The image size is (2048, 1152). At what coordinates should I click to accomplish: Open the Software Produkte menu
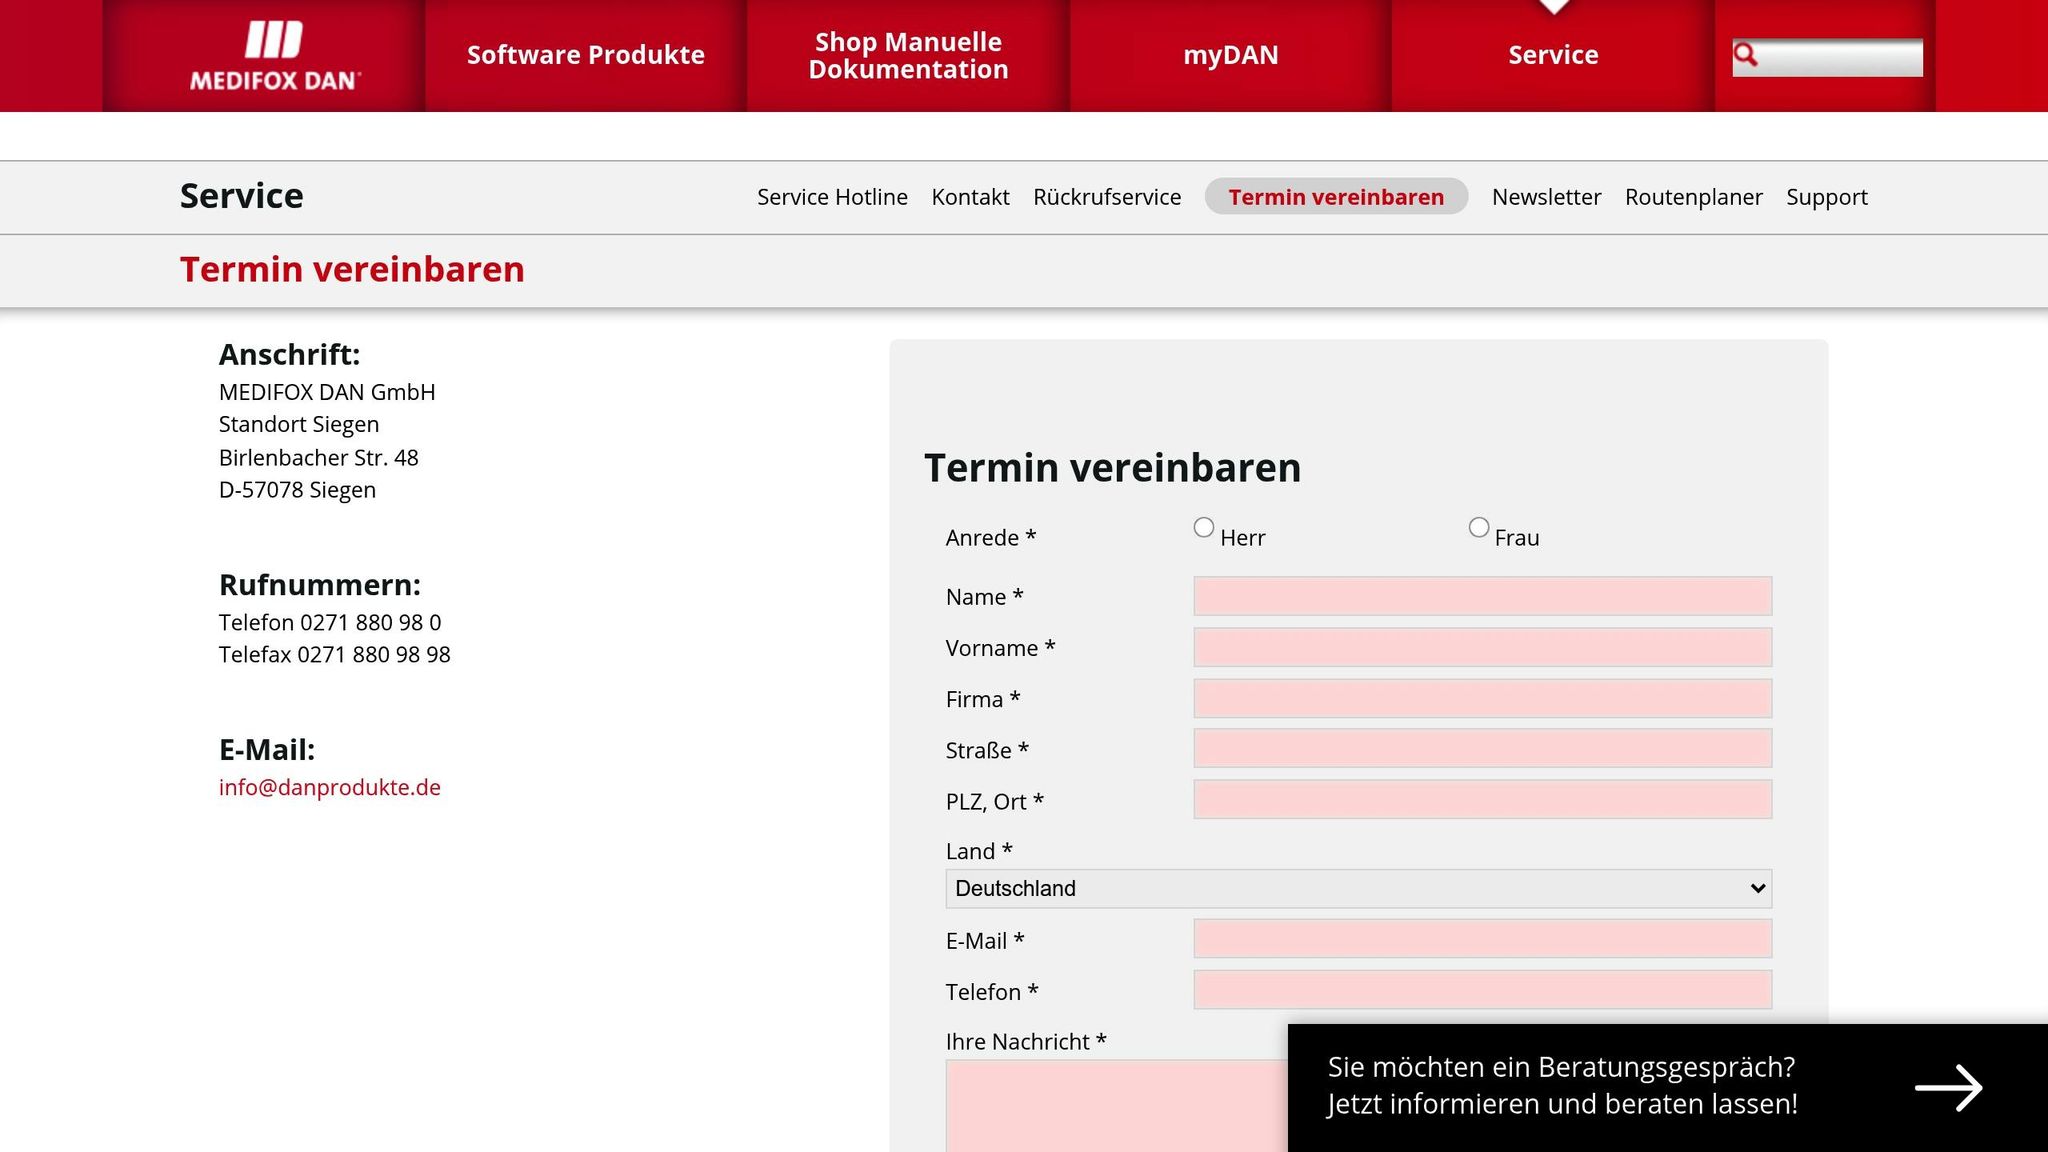point(585,55)
